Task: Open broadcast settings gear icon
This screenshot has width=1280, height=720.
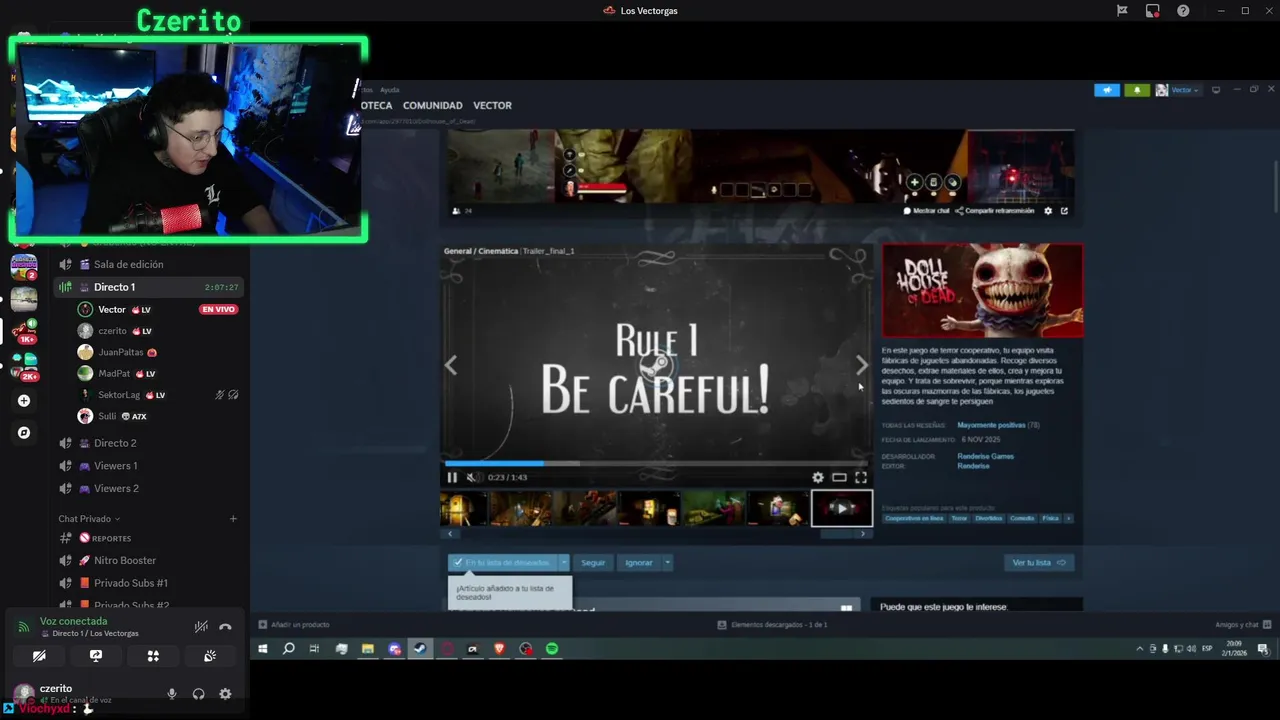Action: [1048, 211]
